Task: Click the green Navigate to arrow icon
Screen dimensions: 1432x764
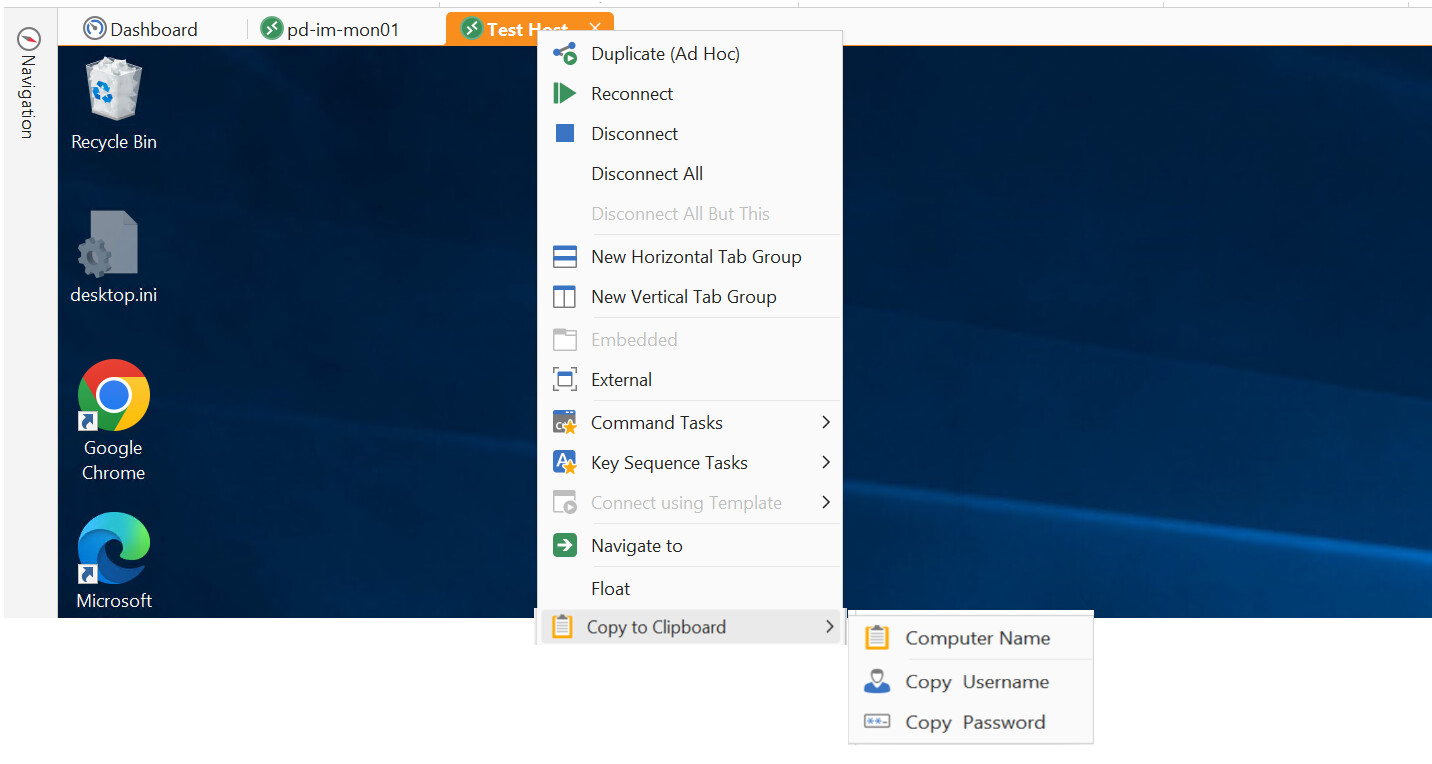Action: pos(565,546)
